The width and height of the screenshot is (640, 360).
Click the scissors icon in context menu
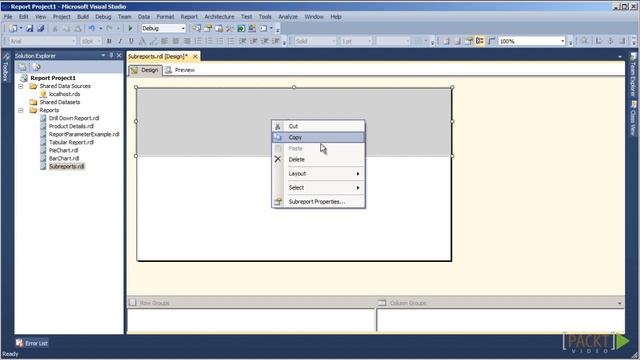pyautogui.click(x=278, y=127)
